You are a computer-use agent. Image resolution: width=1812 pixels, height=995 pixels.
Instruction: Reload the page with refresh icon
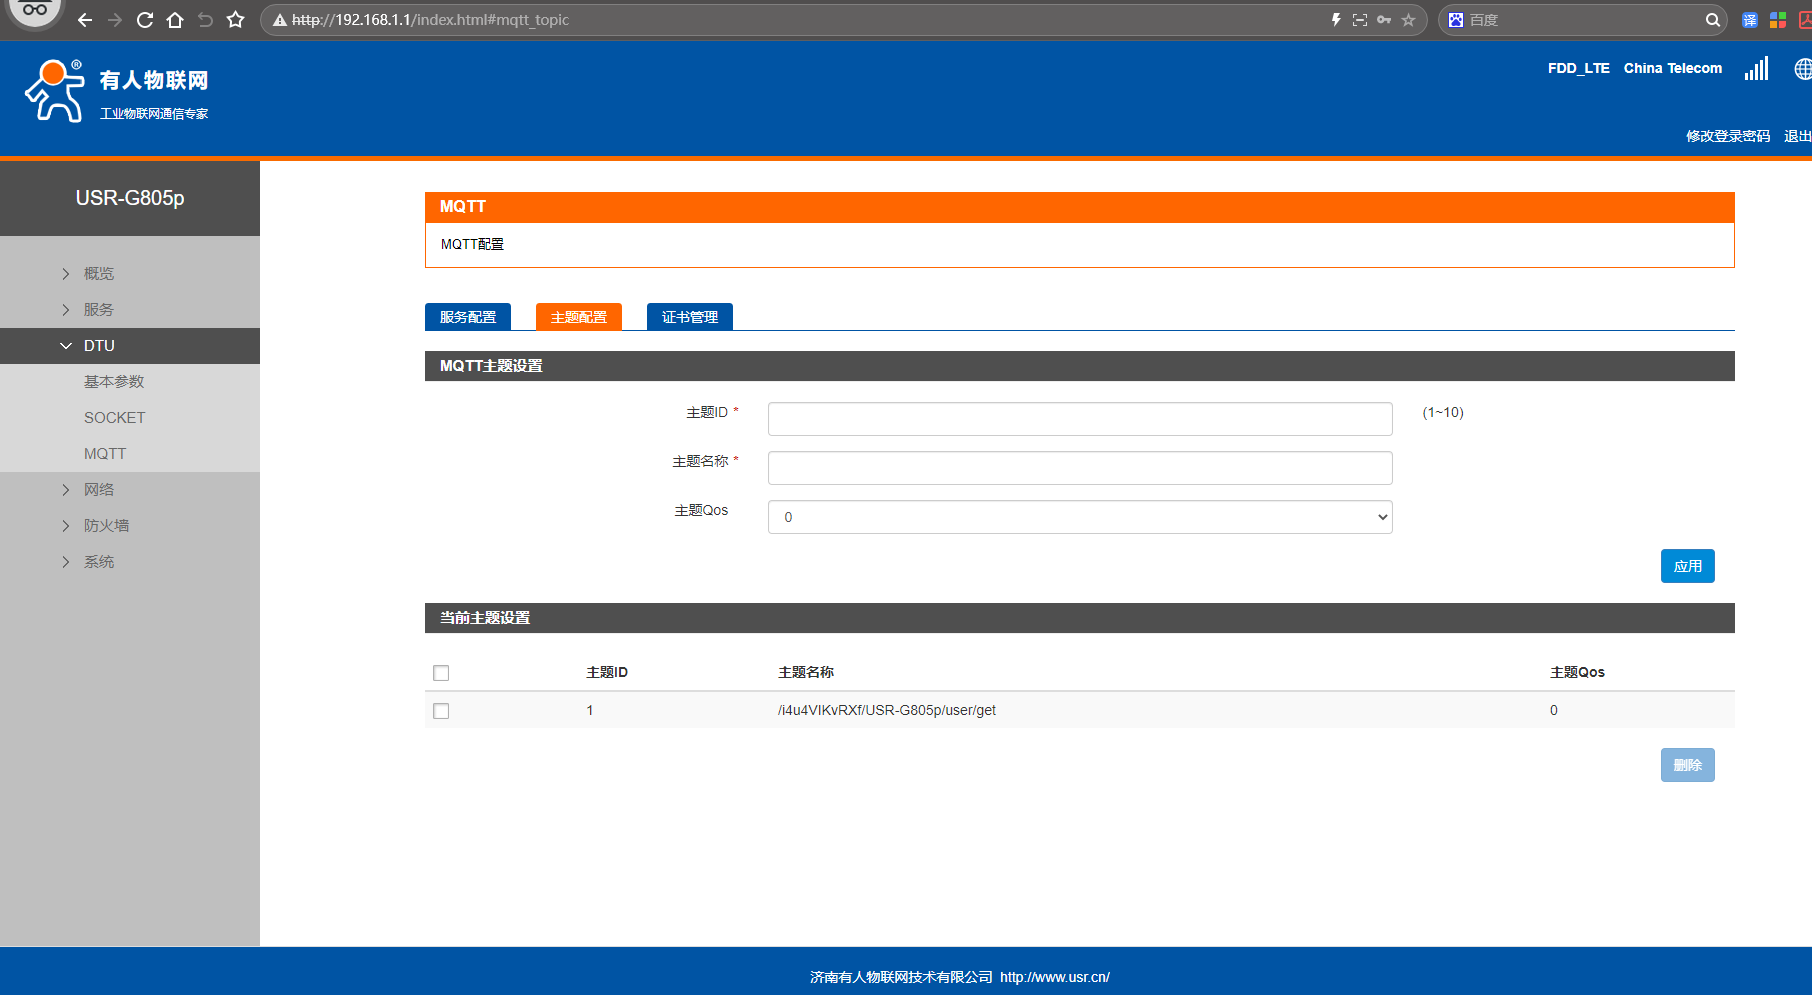145,20
